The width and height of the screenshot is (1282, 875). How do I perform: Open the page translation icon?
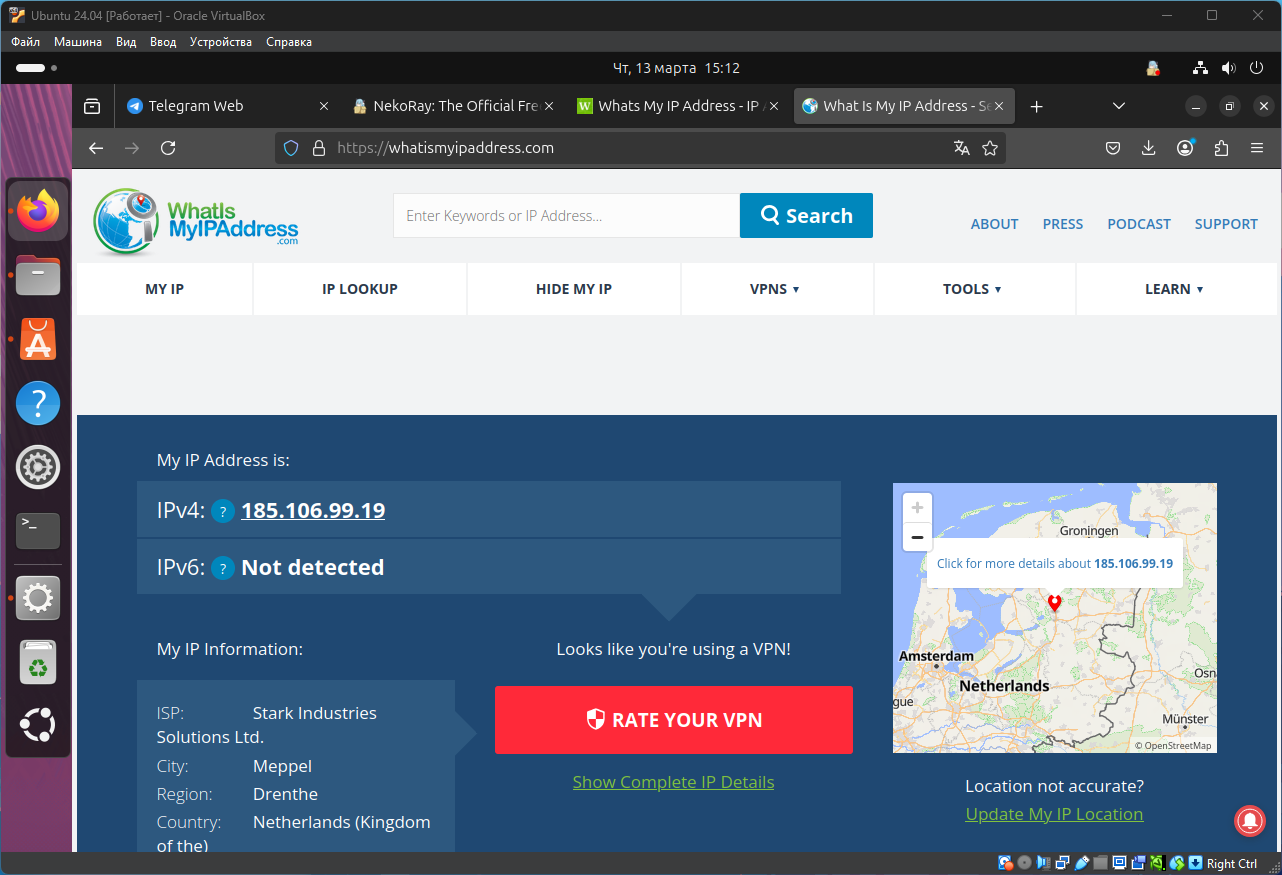tap(962, 148)
